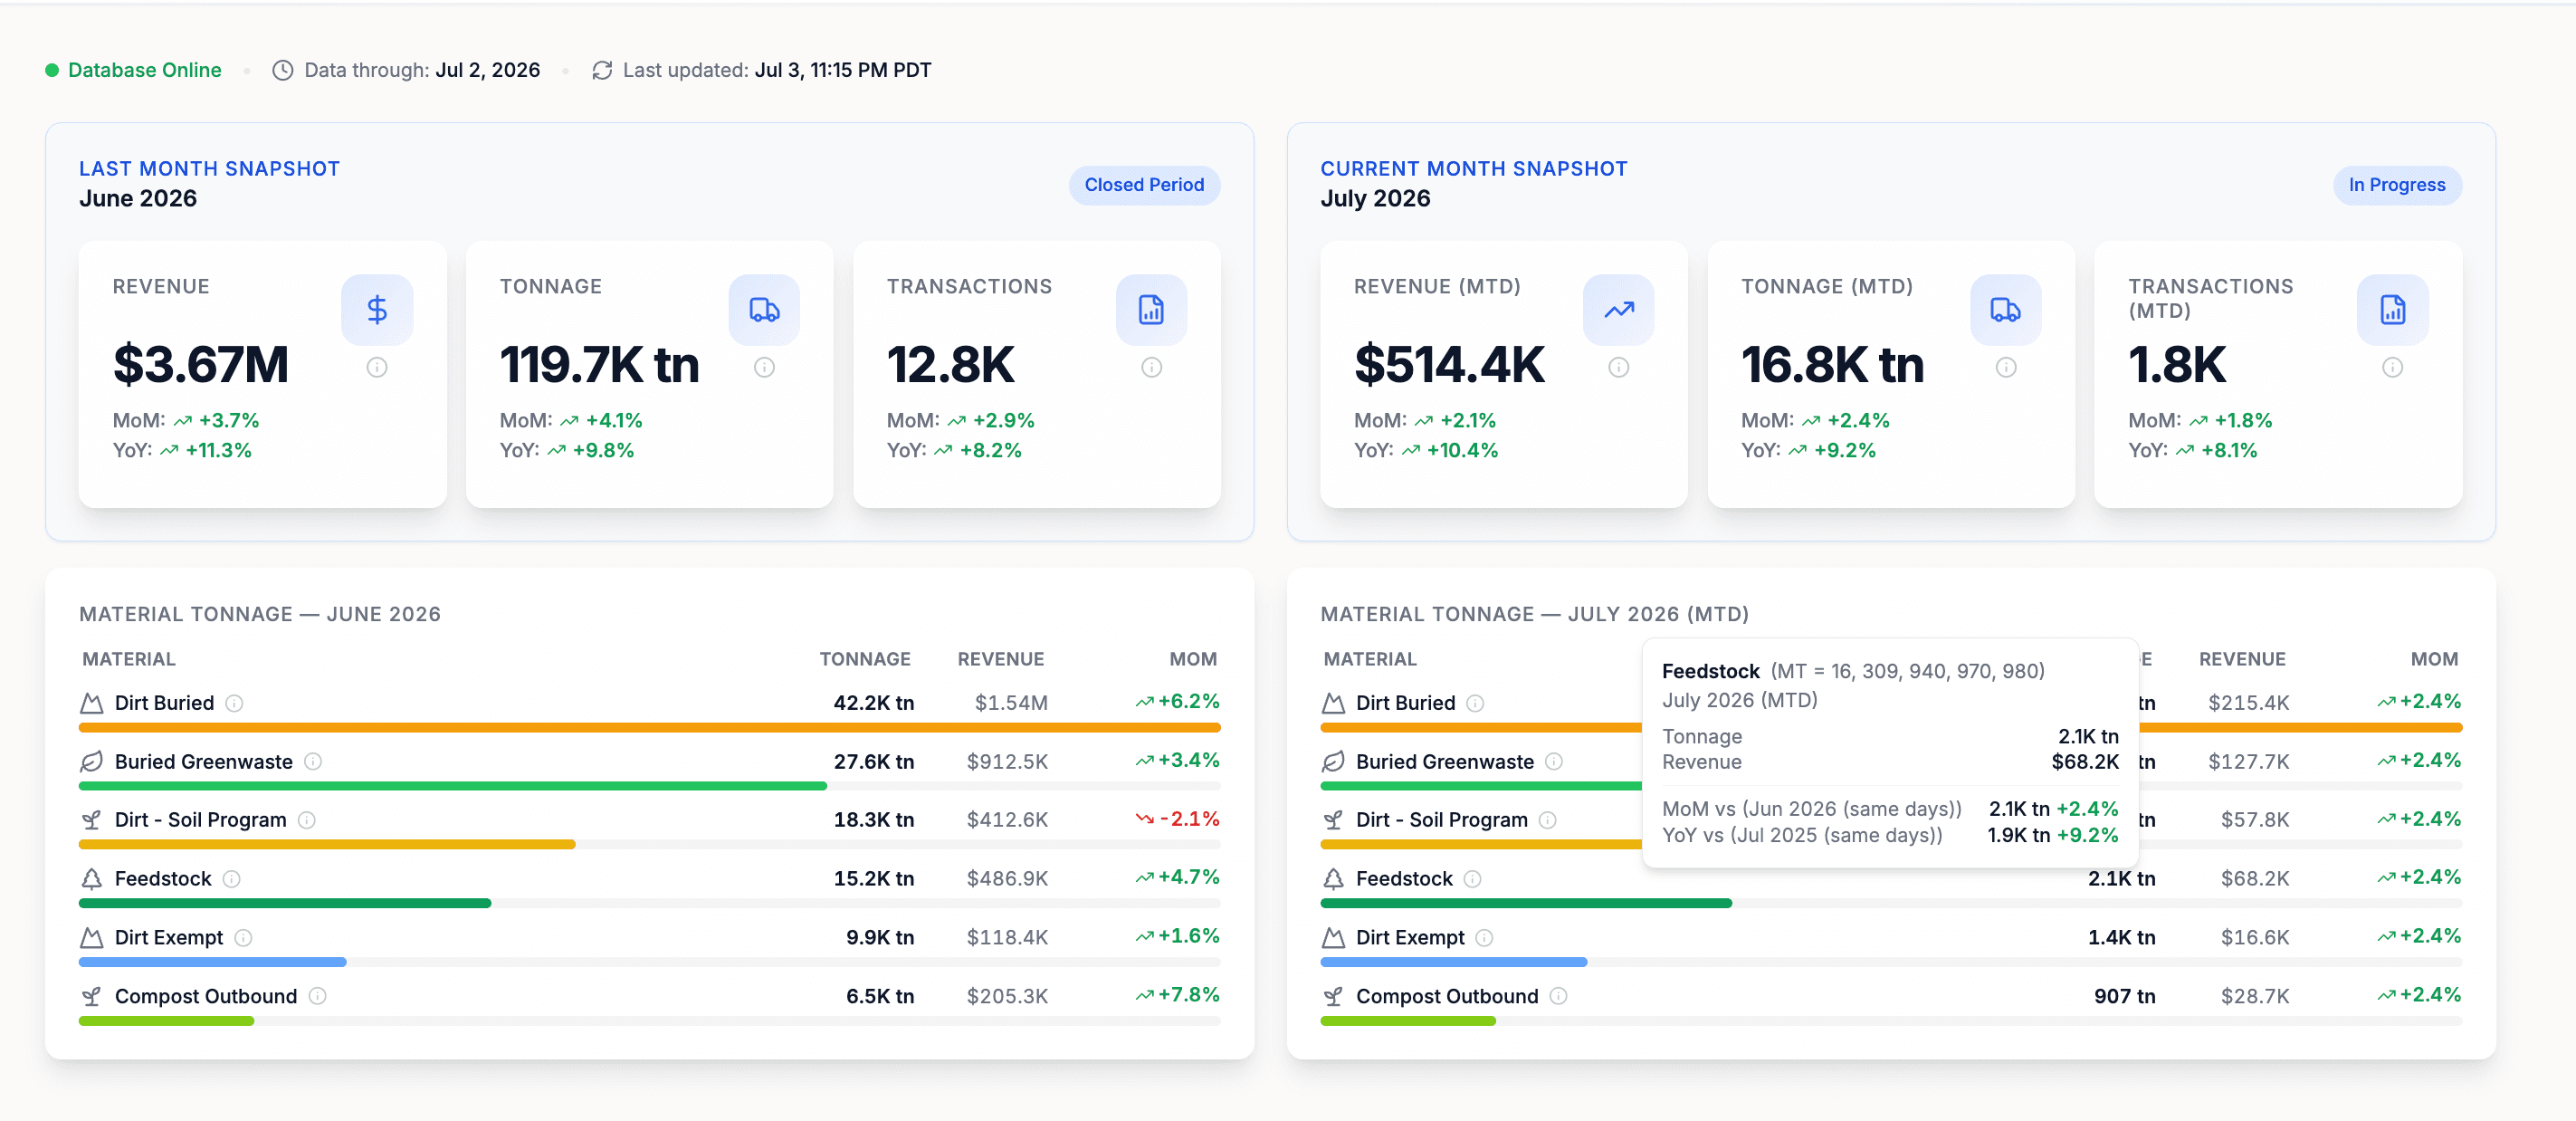Click the orange June Dirt Buried tonnage bar
Image resolution: width=2576 pixels, height=1121 pixels.
click(x=649, y=728)
